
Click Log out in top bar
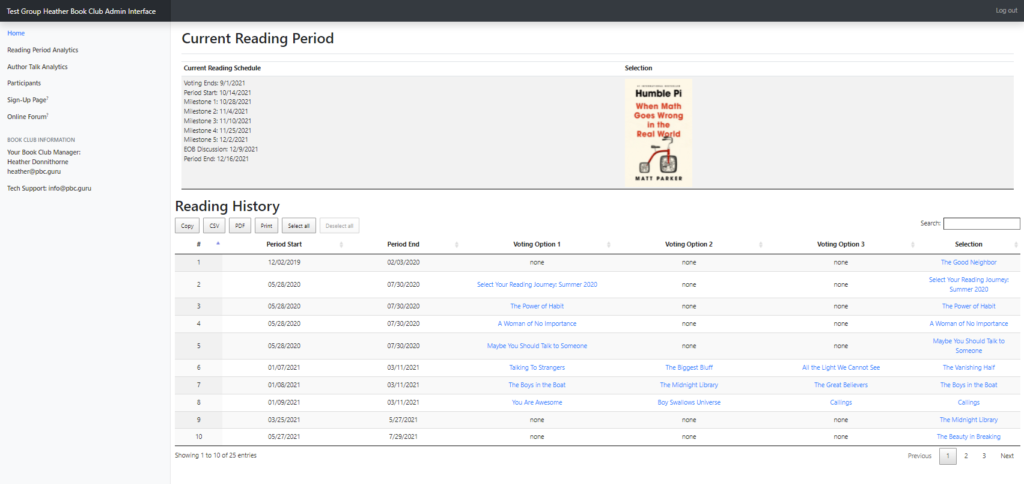pyautogui.click(x=1005, y=10)
